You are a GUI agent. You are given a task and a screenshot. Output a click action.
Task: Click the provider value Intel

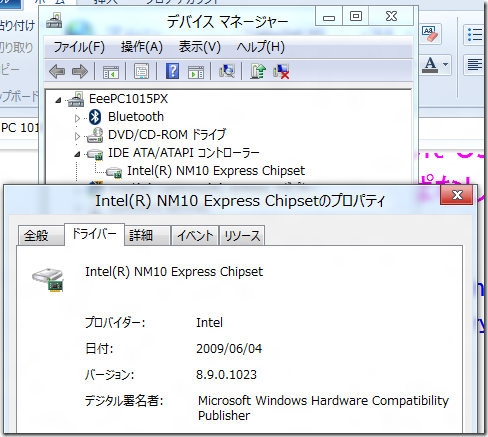[x=209, y=323]
